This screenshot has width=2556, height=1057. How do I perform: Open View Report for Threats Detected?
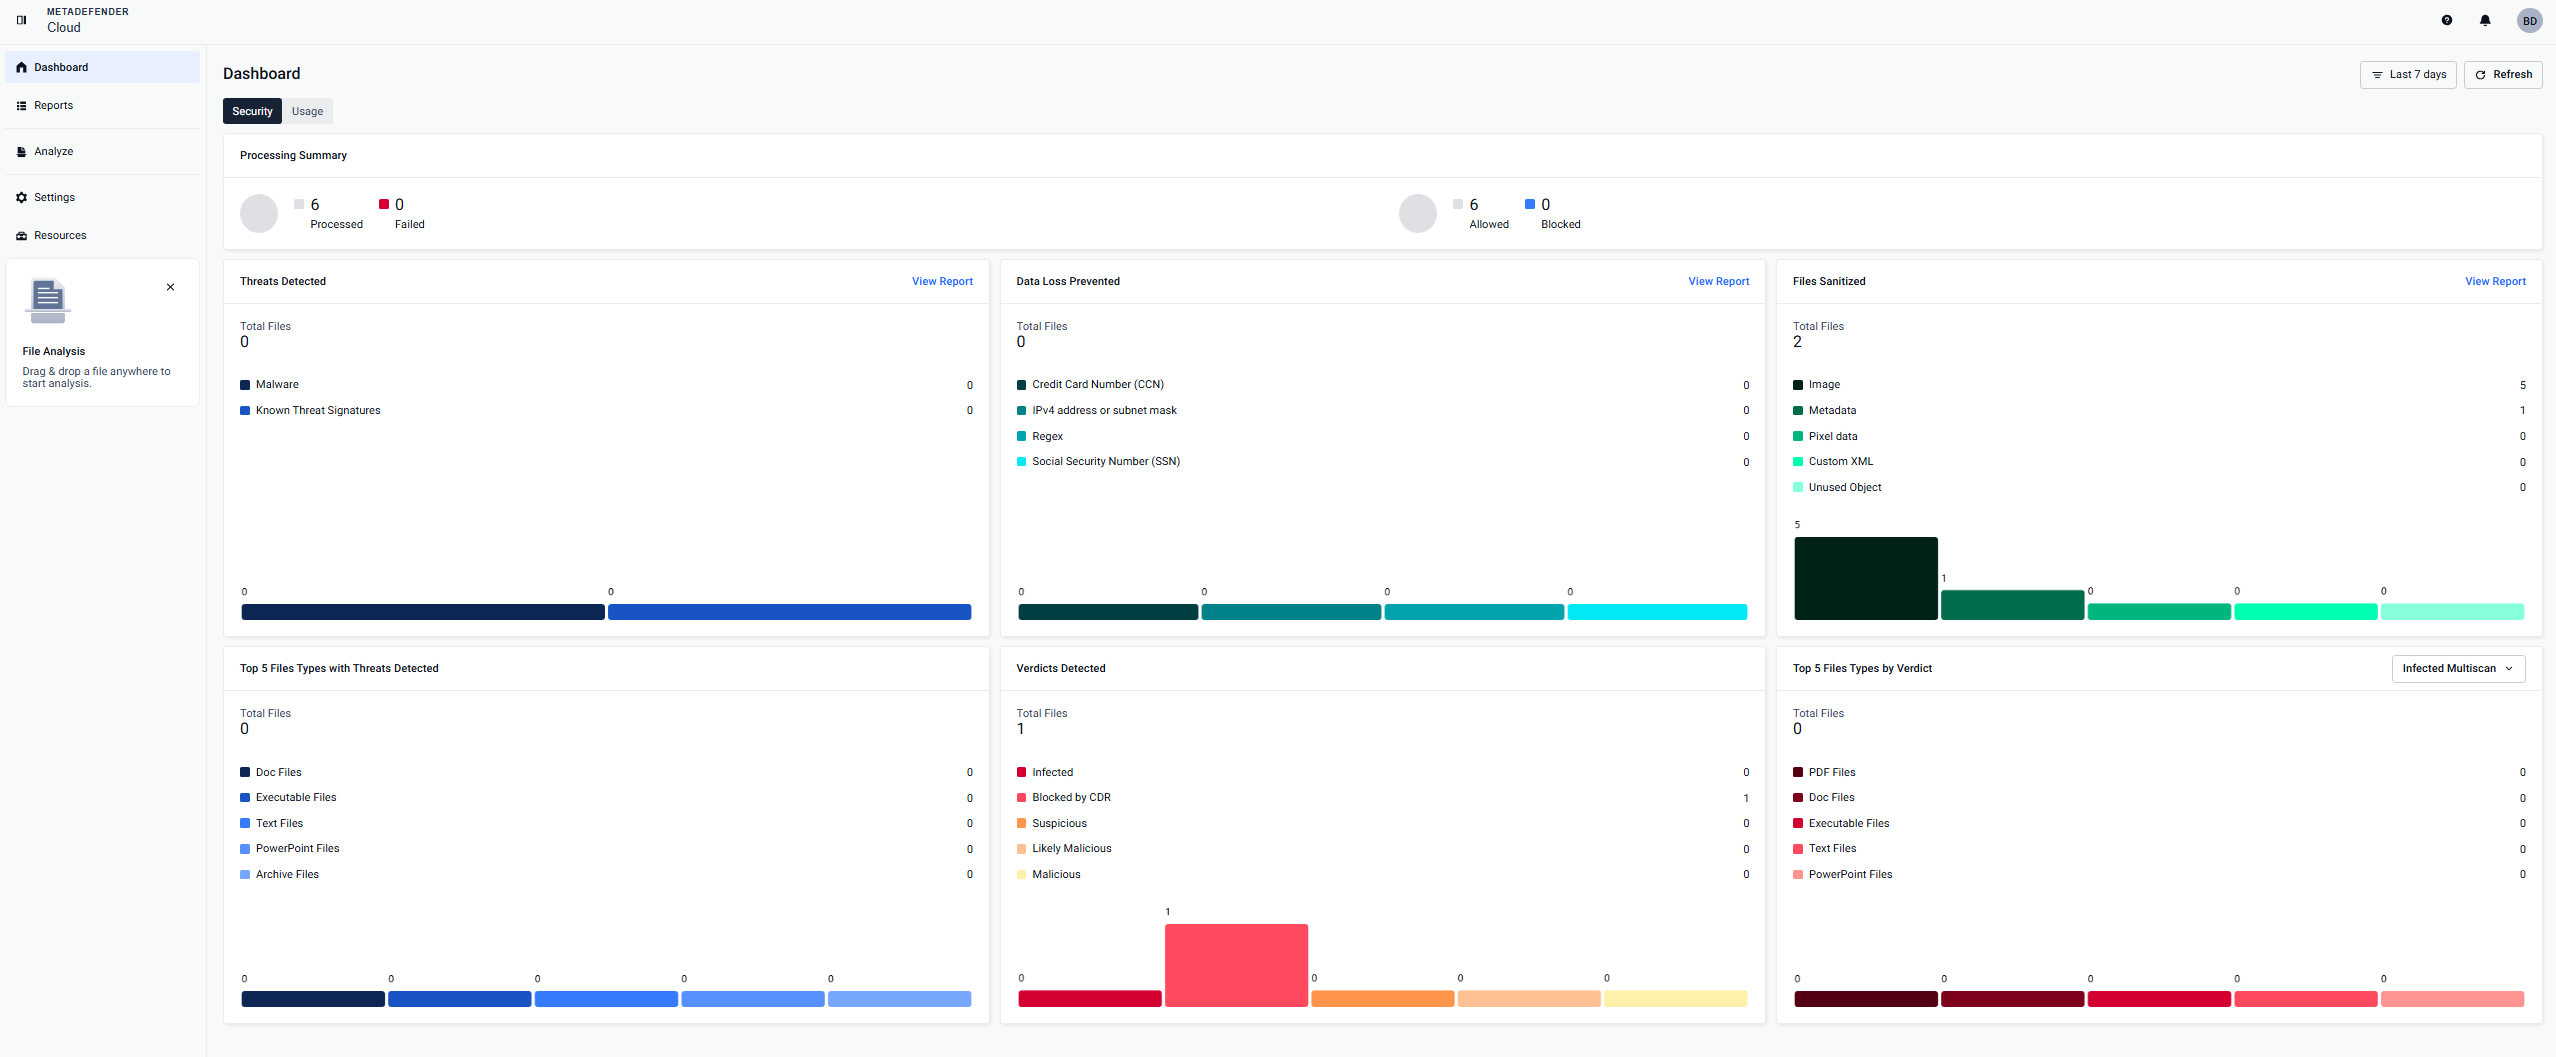tap(941, 282)
